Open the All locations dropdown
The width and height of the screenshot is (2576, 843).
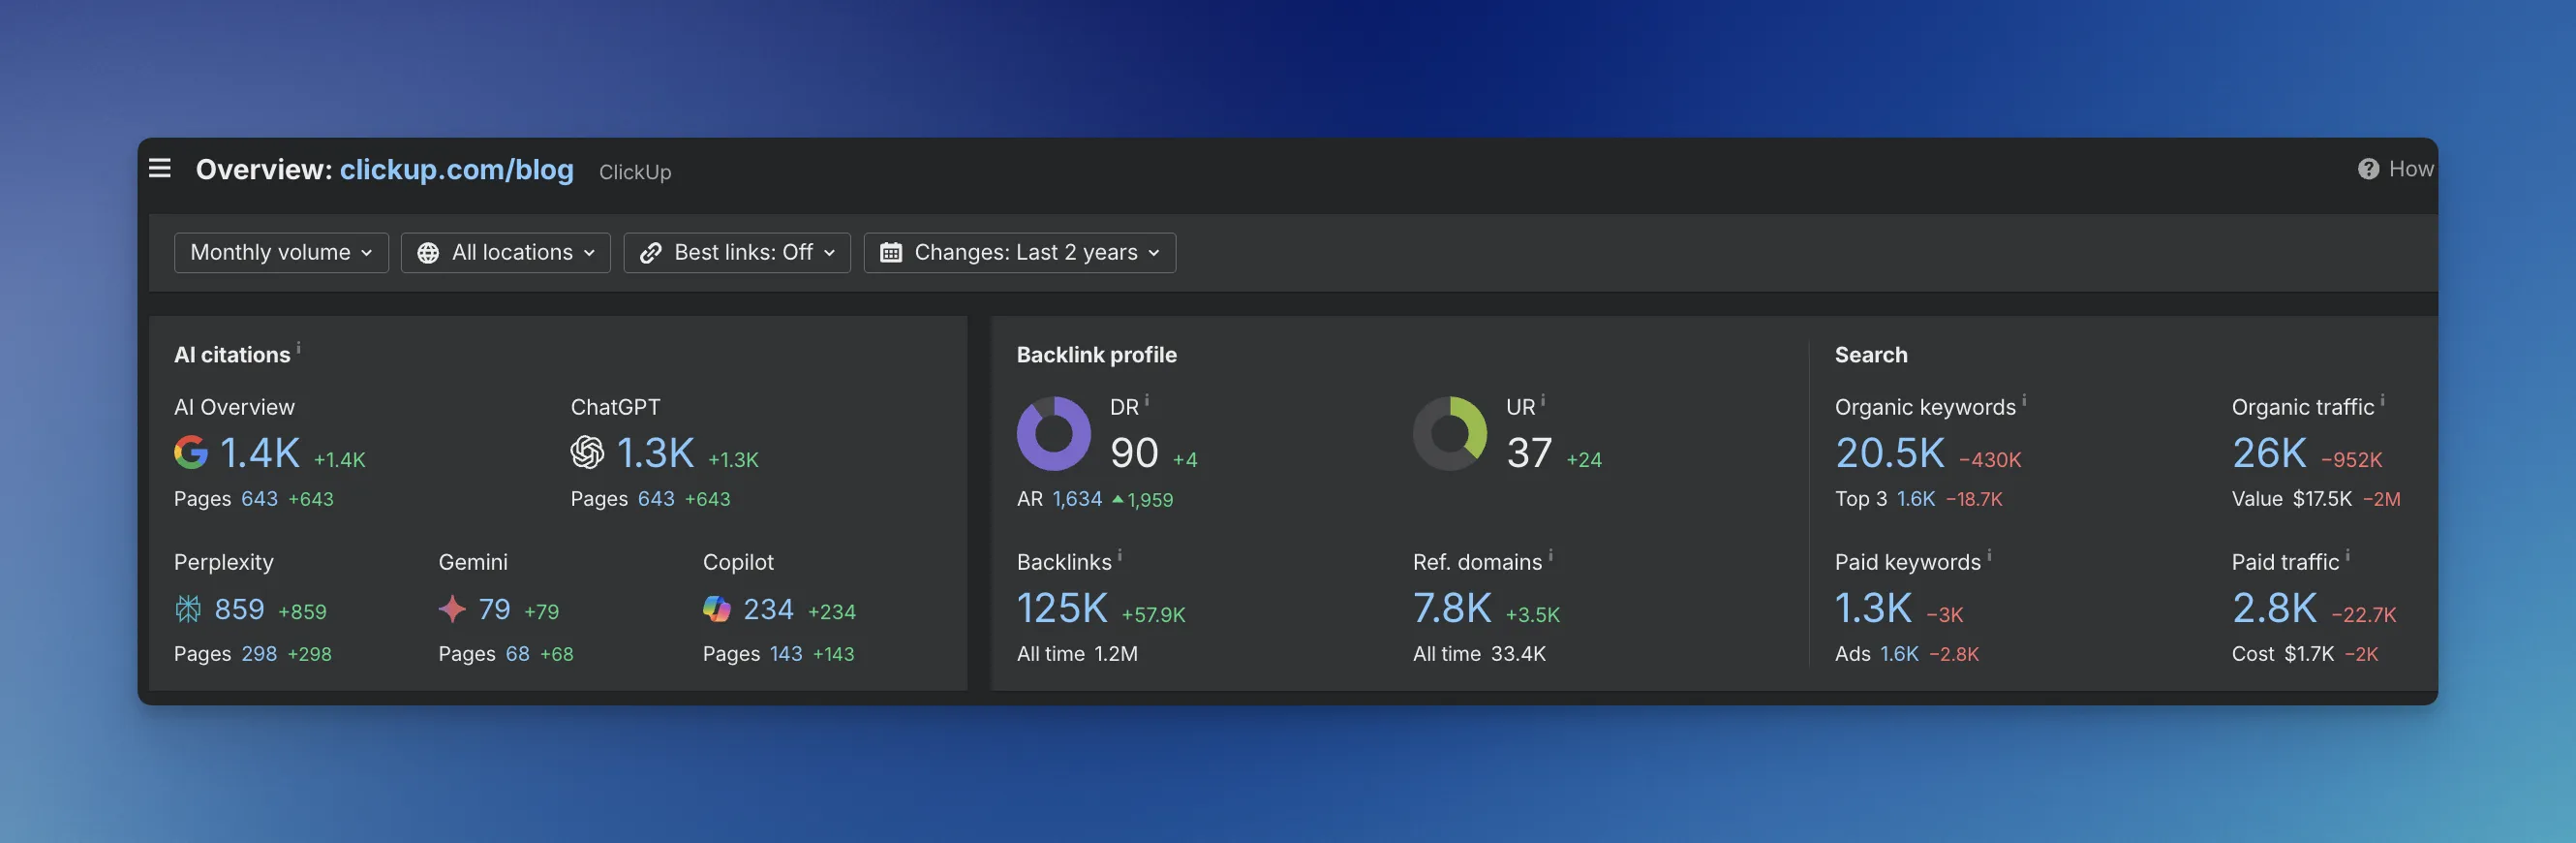click(x=505, y=252)
